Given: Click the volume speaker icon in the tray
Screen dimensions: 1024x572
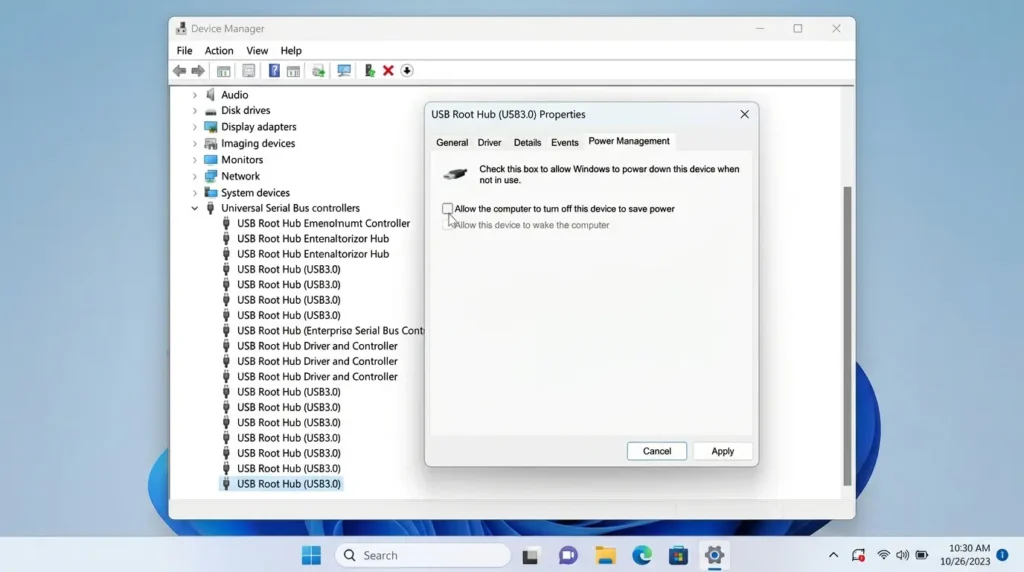Looking at the screenshot, I should click(x=903, y=555).
